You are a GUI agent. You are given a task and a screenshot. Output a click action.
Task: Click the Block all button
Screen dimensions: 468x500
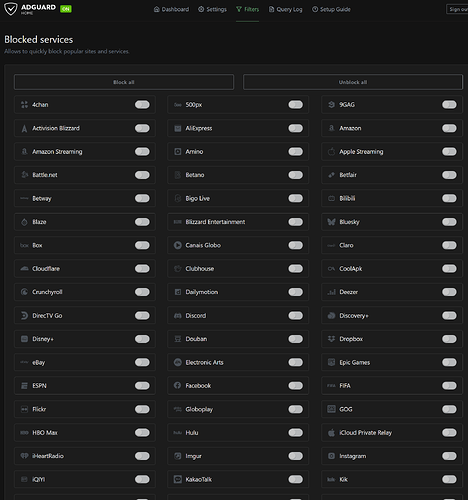pos(124,82)
